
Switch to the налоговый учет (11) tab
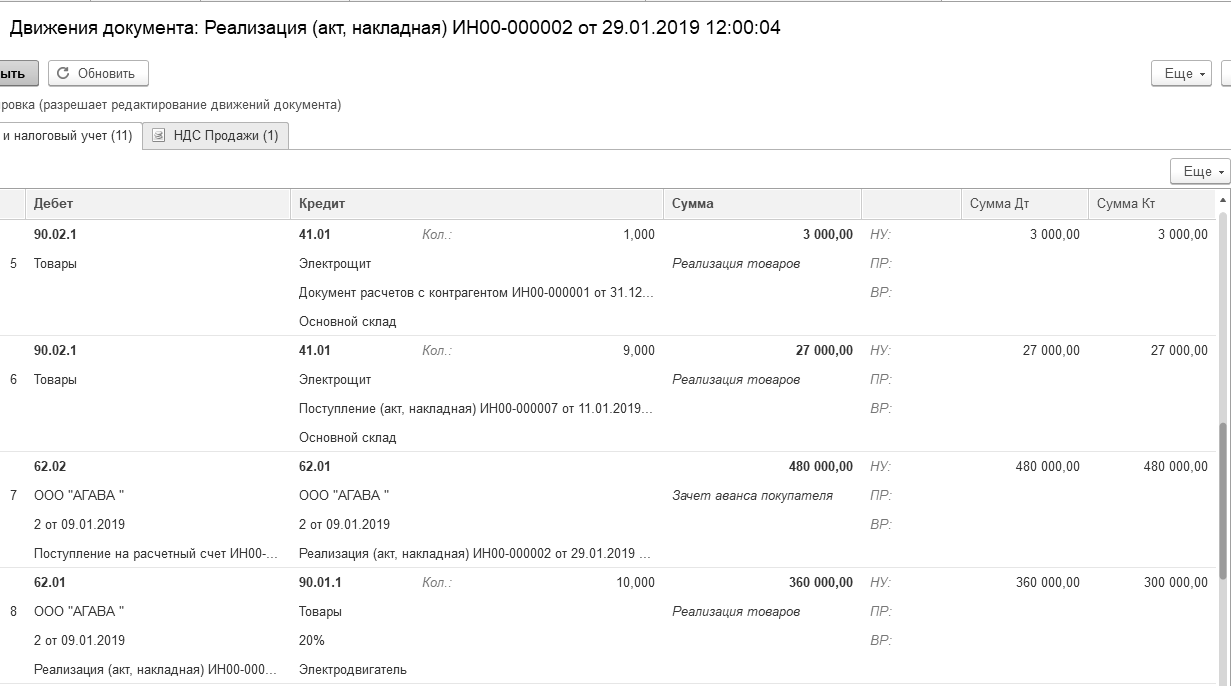click(67, 136)
